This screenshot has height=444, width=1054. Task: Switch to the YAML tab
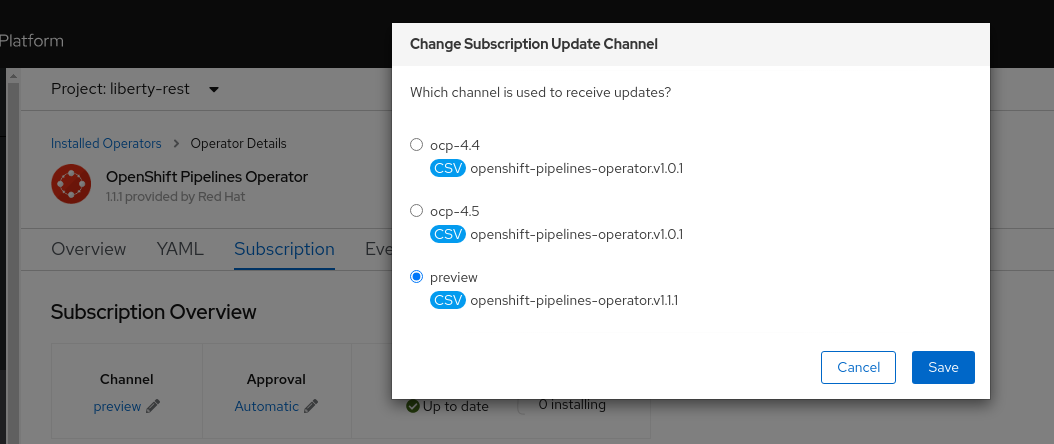180,249
